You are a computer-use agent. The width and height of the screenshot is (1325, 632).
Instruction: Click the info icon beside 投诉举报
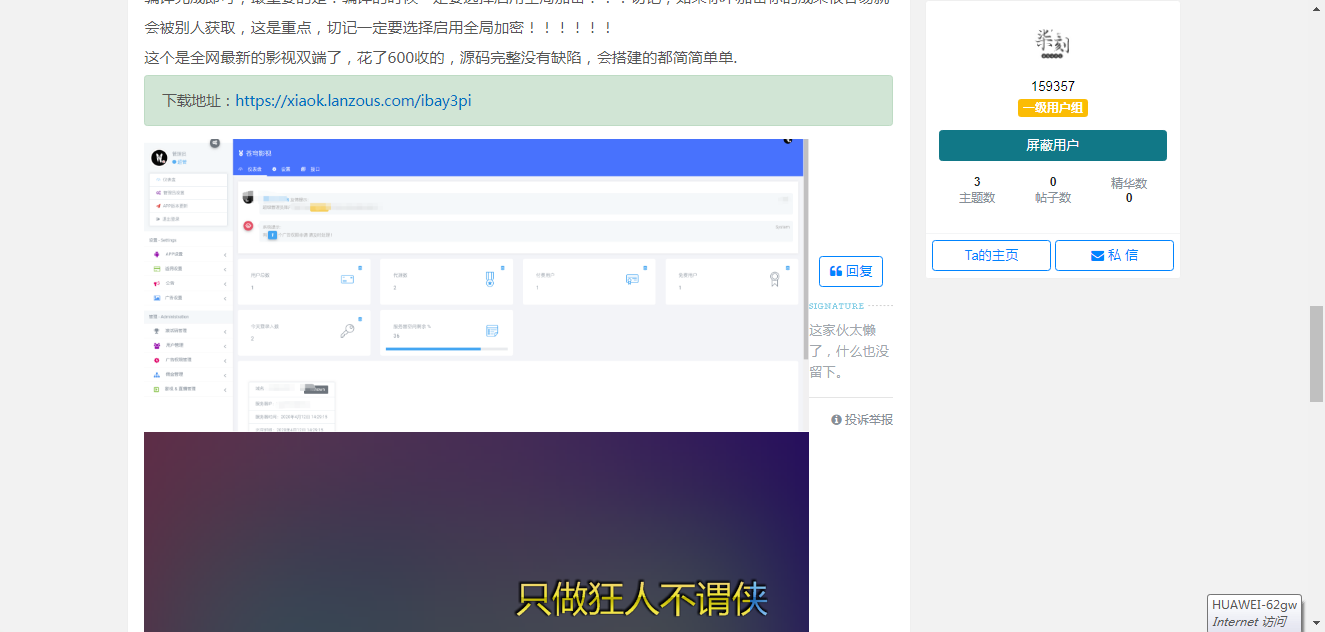pos(836,420)
